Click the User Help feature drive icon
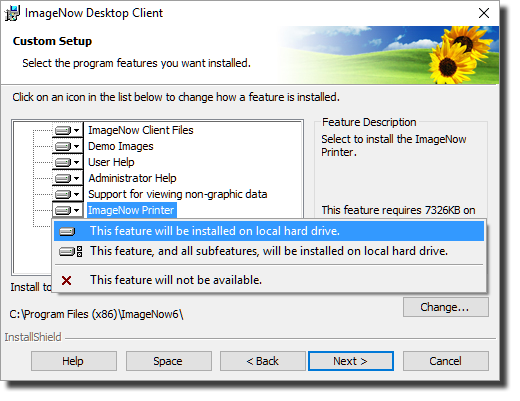This screenshot has width=520, height=401. tap(63, 162)
